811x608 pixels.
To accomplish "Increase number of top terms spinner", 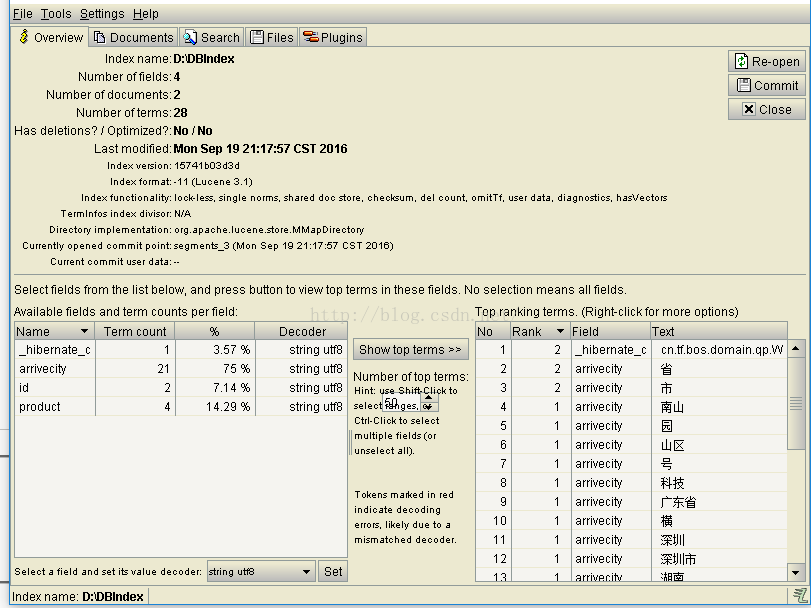I will click(x=429, y=397).
